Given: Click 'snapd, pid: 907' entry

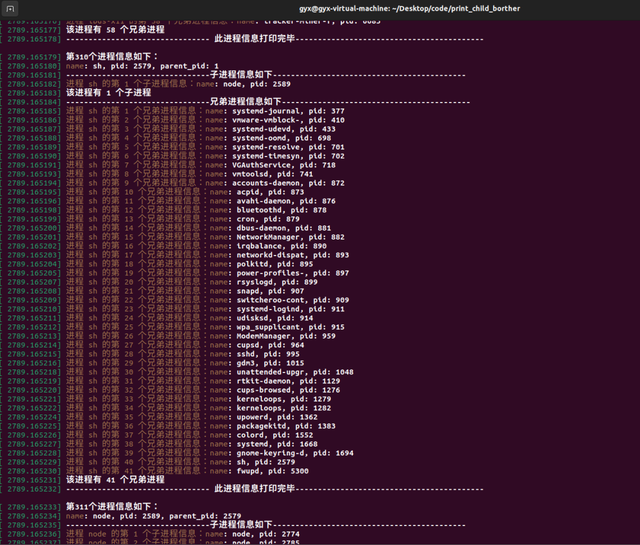Looking at the screenshot, I should (x=270, y=291).
